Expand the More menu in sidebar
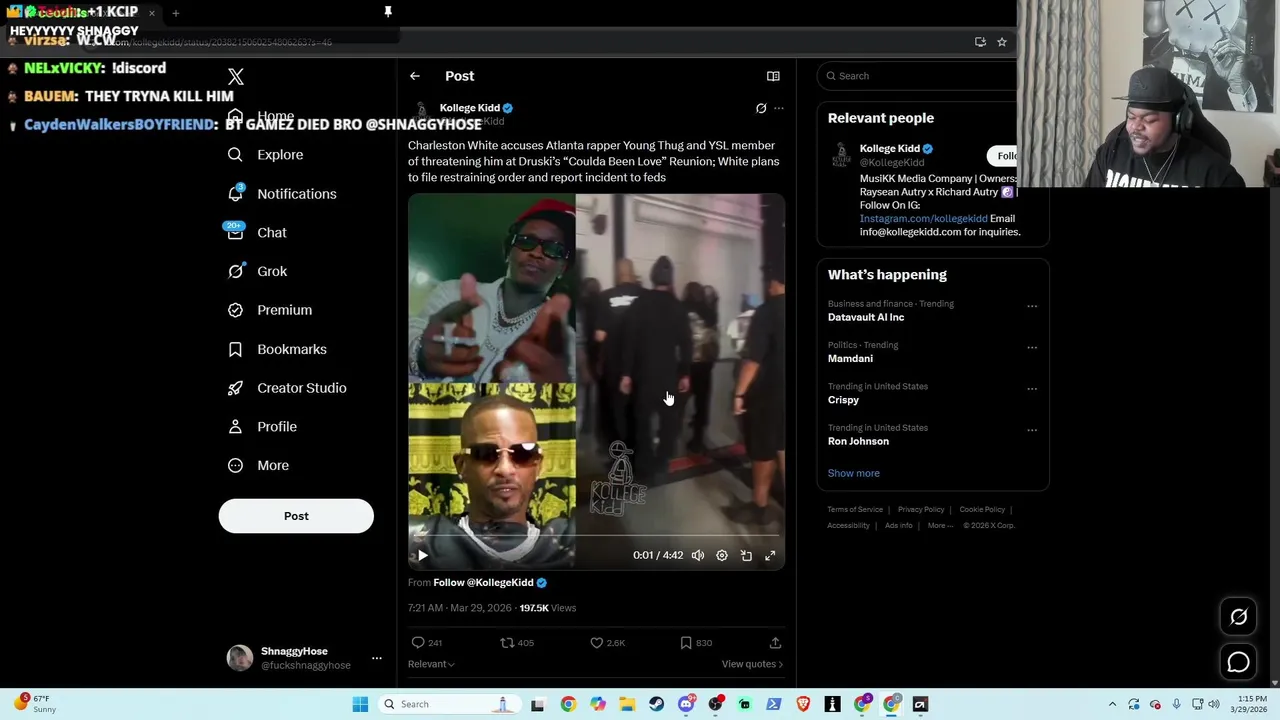 (x=258, y=465)
